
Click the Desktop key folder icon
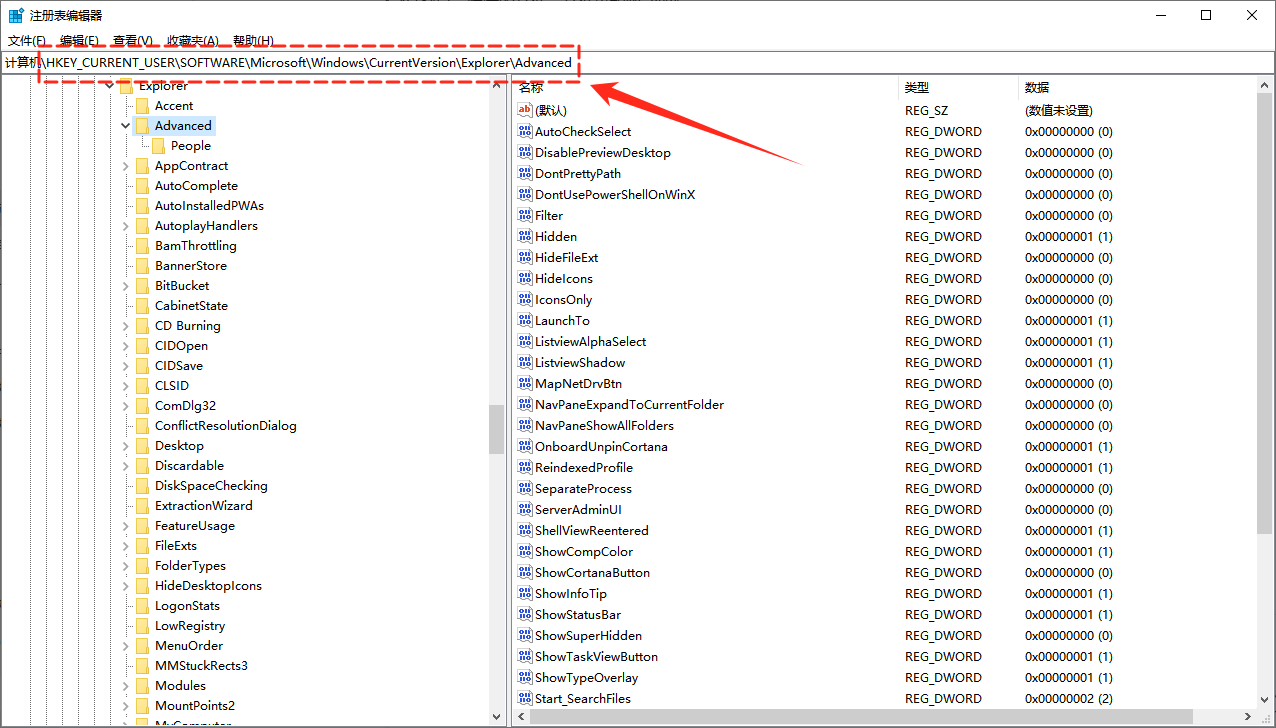[143, 446]
